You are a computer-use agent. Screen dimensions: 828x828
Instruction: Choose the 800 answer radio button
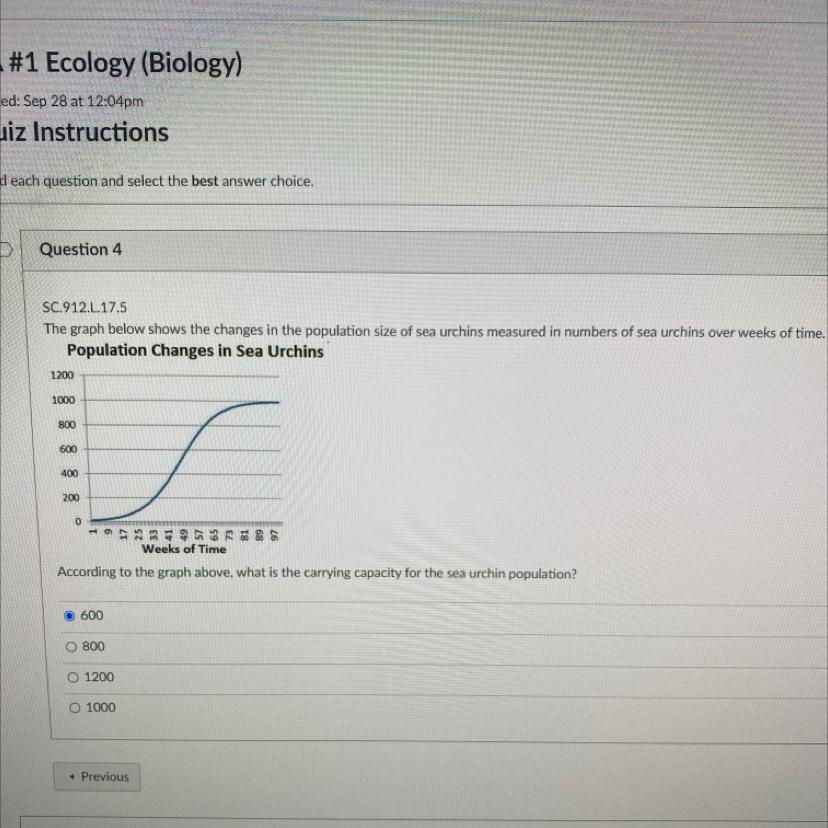click(x=71, y=647)
